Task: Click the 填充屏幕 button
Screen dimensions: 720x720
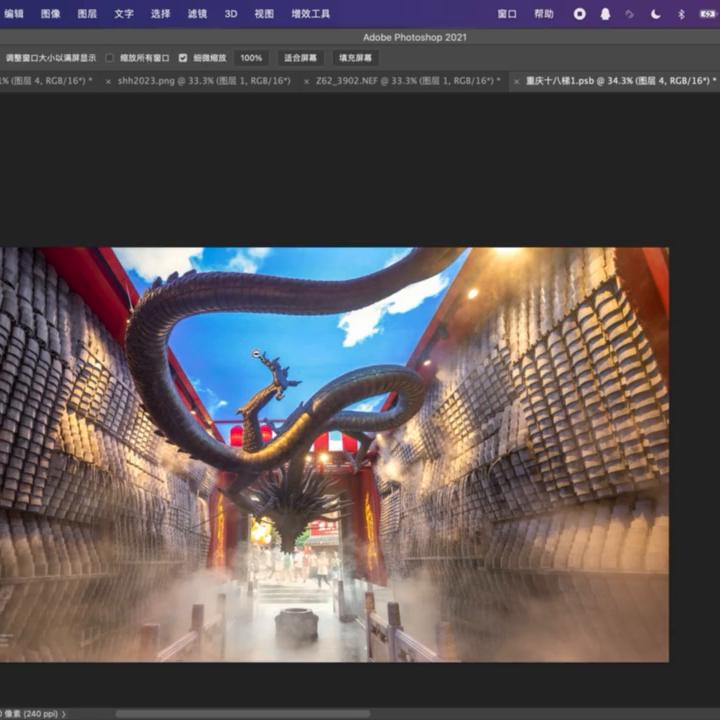Action: tap(356, 58)
